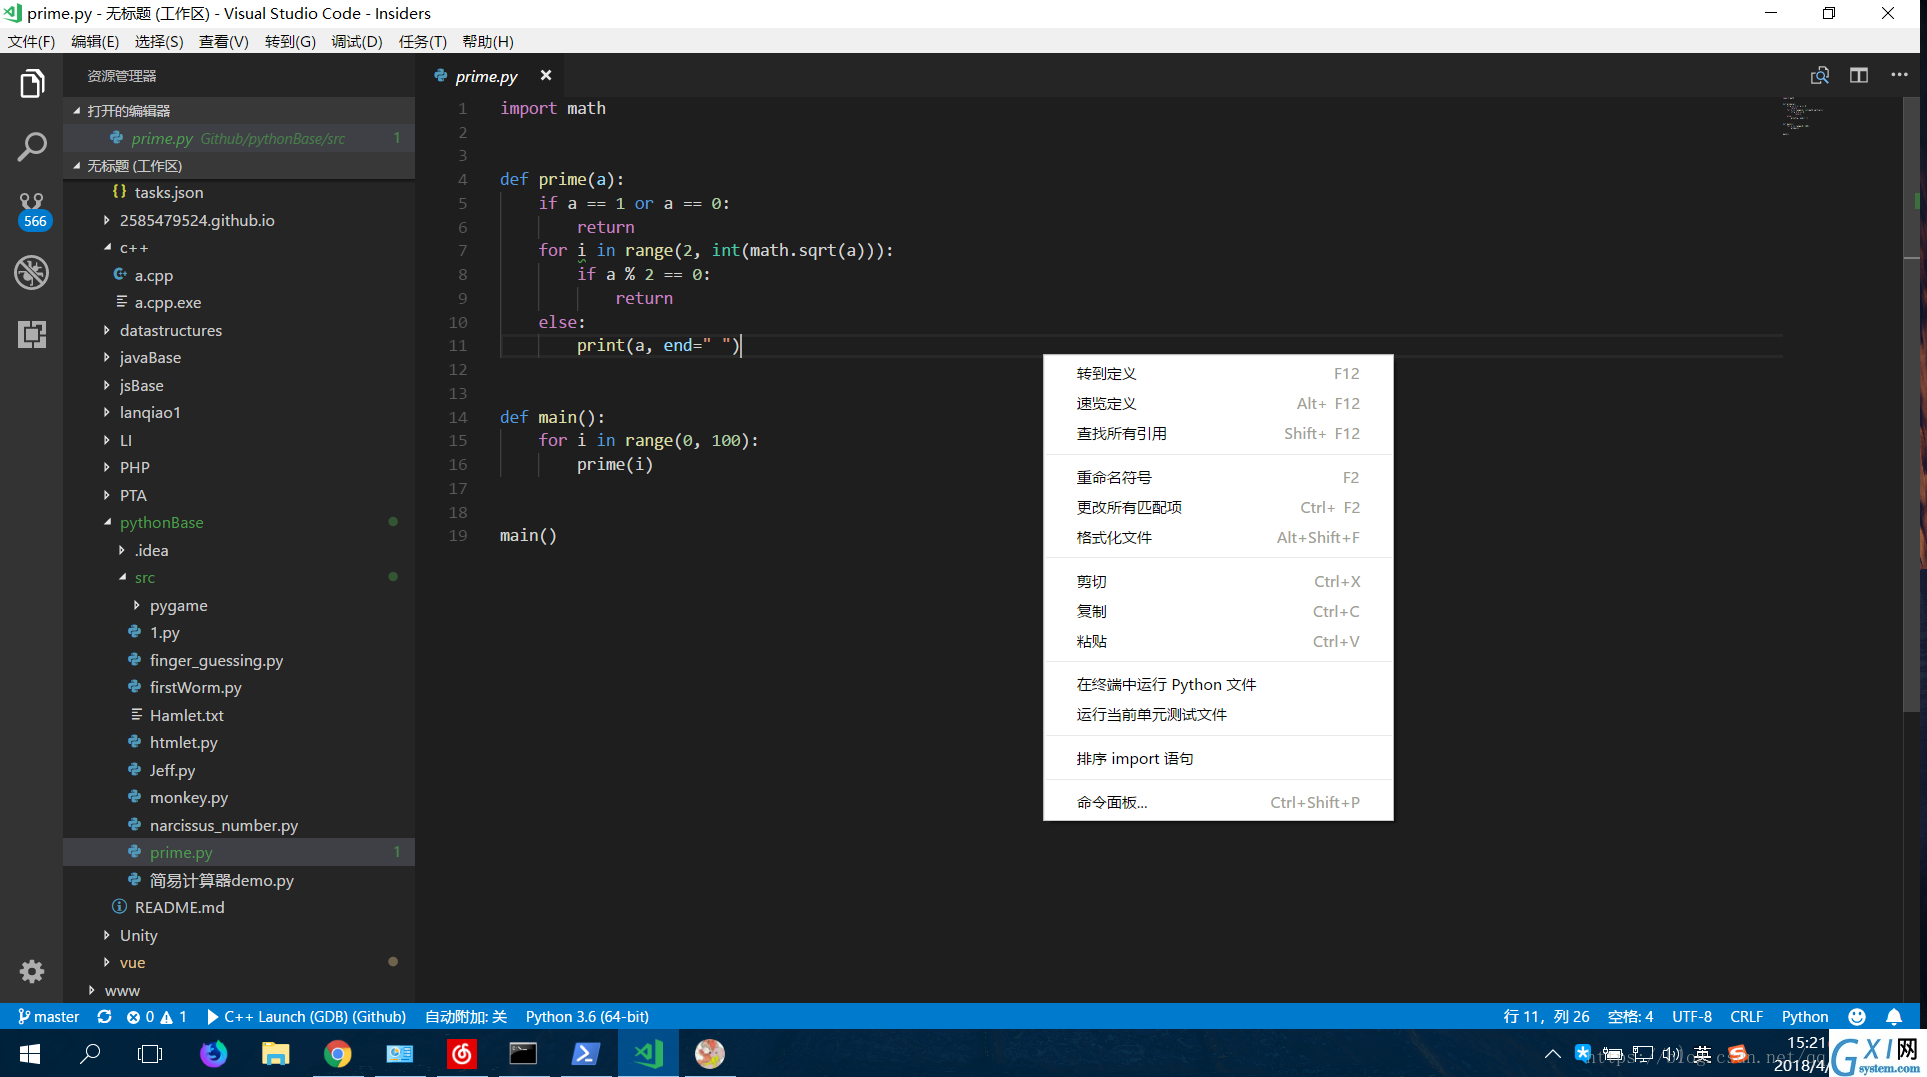This screenshot has width=1927, height=1077.
Task: Click the master branch indicator
Action: point(49,1016)
